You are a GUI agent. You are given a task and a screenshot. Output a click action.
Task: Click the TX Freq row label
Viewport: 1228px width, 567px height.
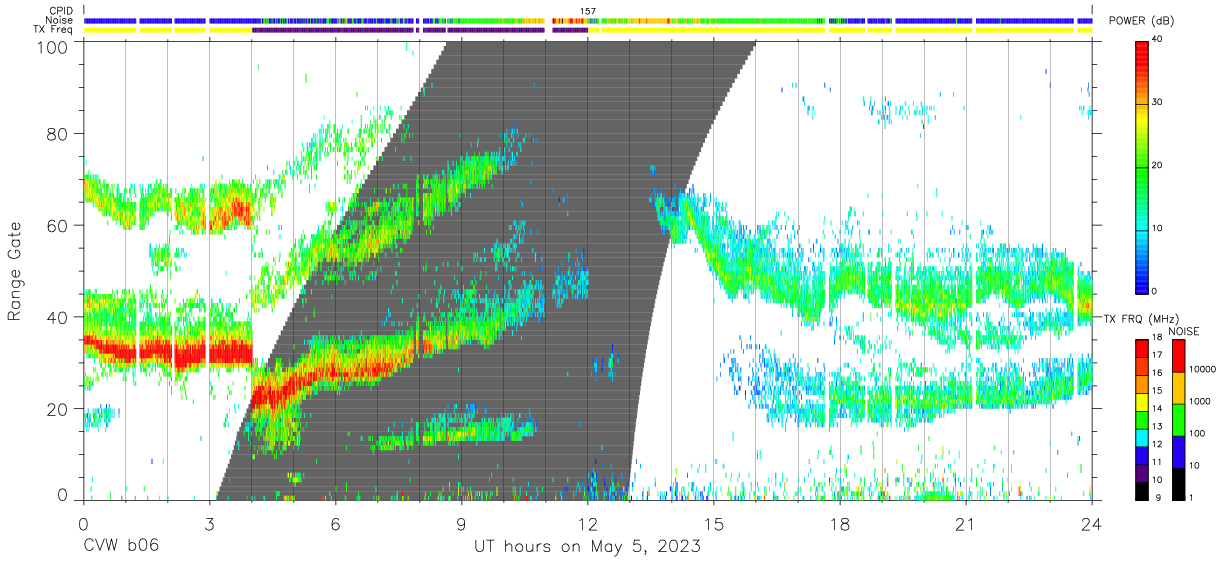(53, 30)
